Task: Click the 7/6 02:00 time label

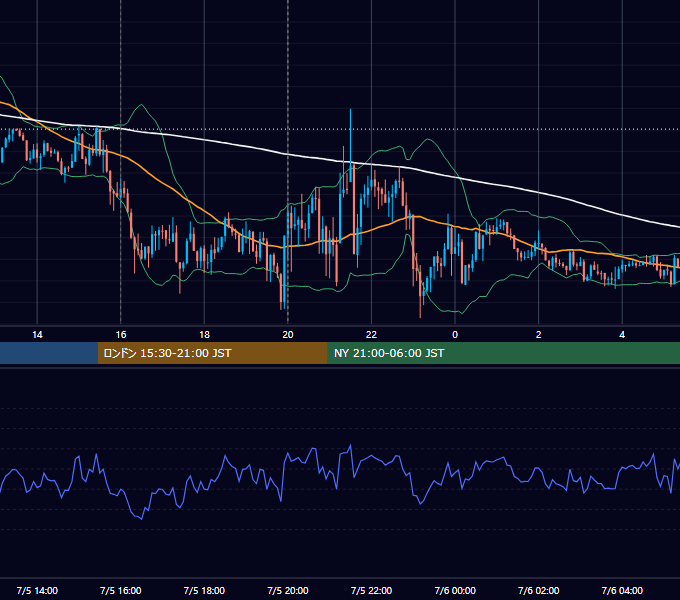Action: click(539, 590)
